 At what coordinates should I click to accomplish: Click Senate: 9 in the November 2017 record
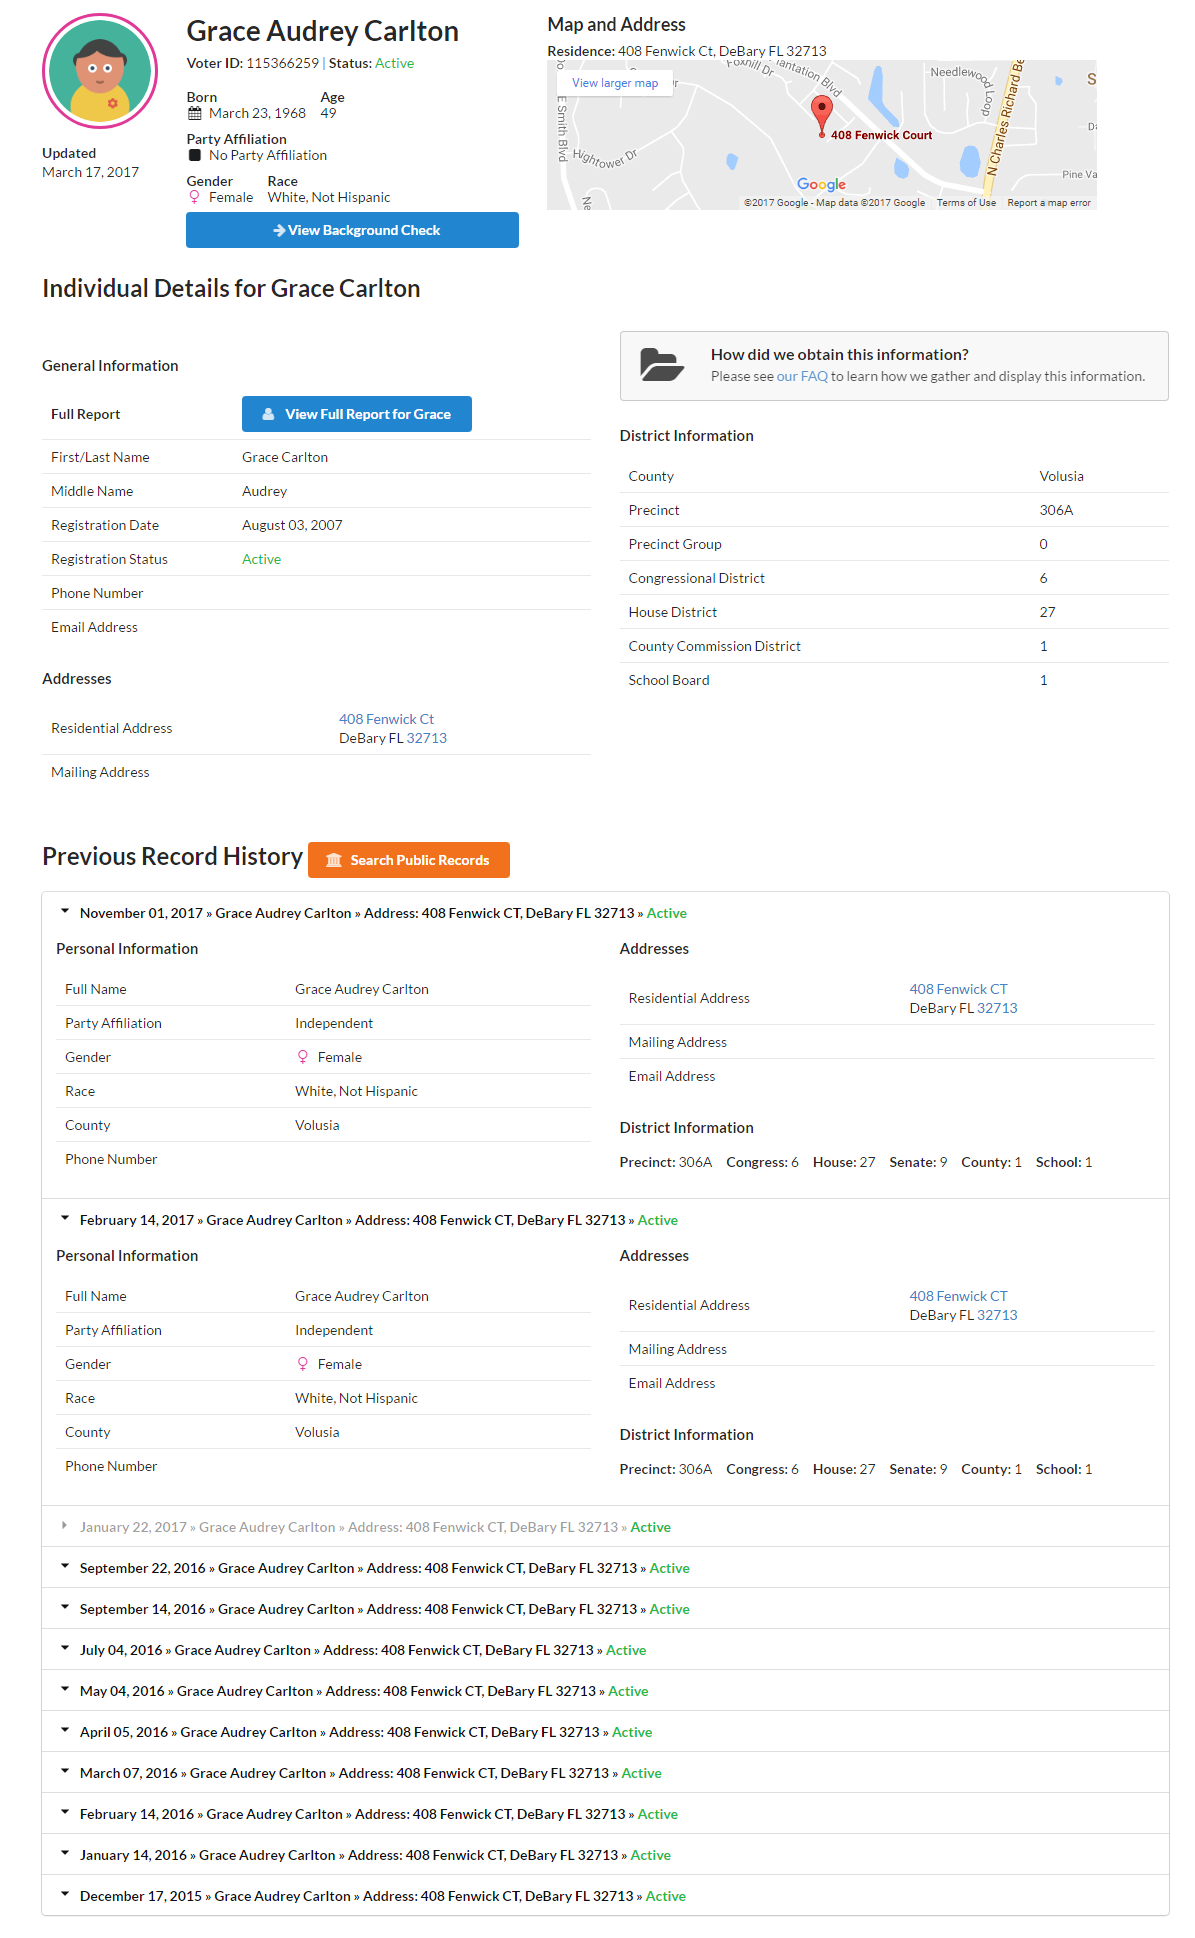tap(918, 1162)
